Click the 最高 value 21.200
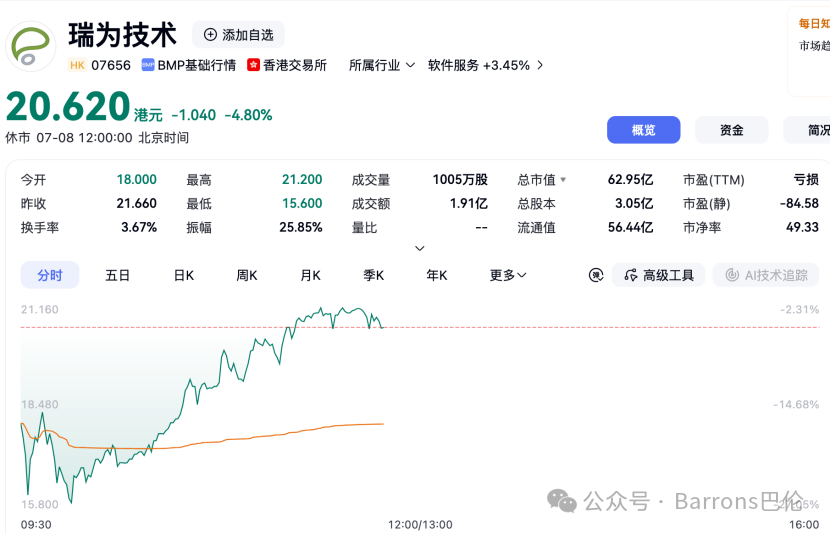The image size is (830, 534). [x=302, y=179]
